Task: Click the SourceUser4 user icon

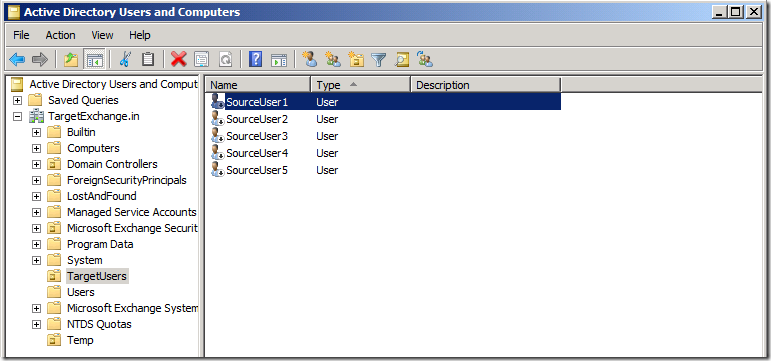Action: [217, 153]
